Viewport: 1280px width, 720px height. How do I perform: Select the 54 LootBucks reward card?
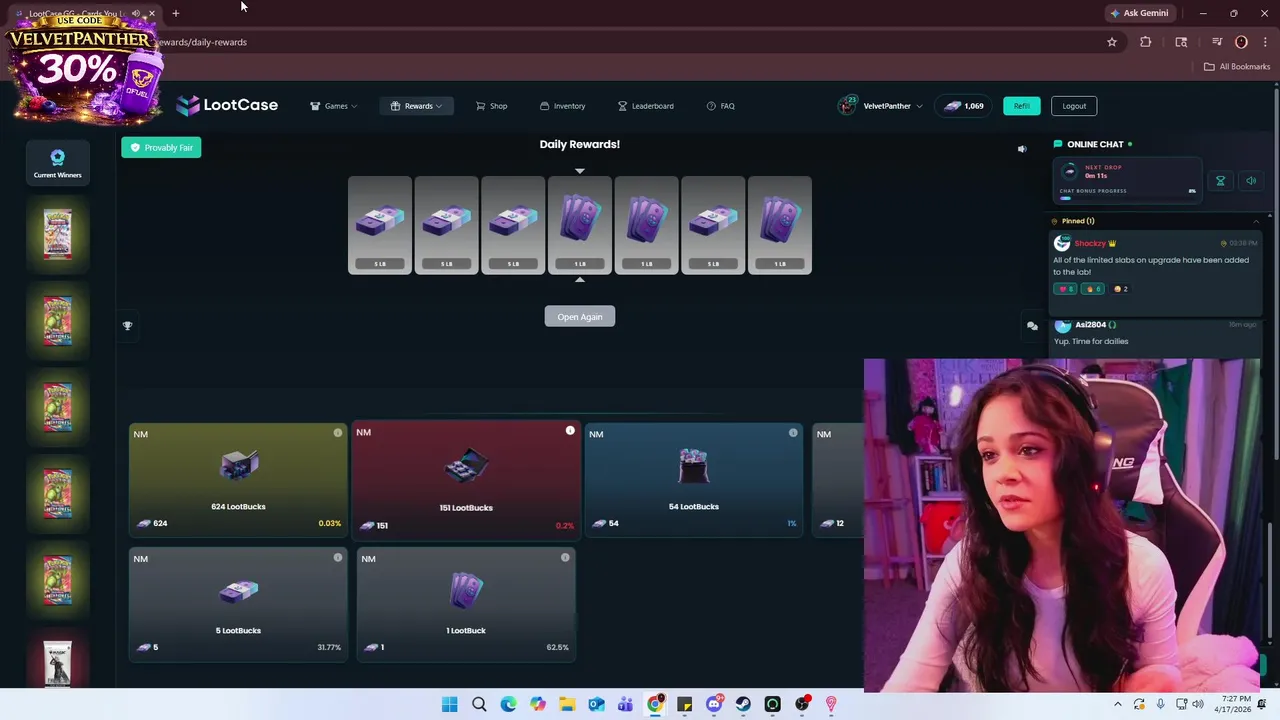(694, 480)
